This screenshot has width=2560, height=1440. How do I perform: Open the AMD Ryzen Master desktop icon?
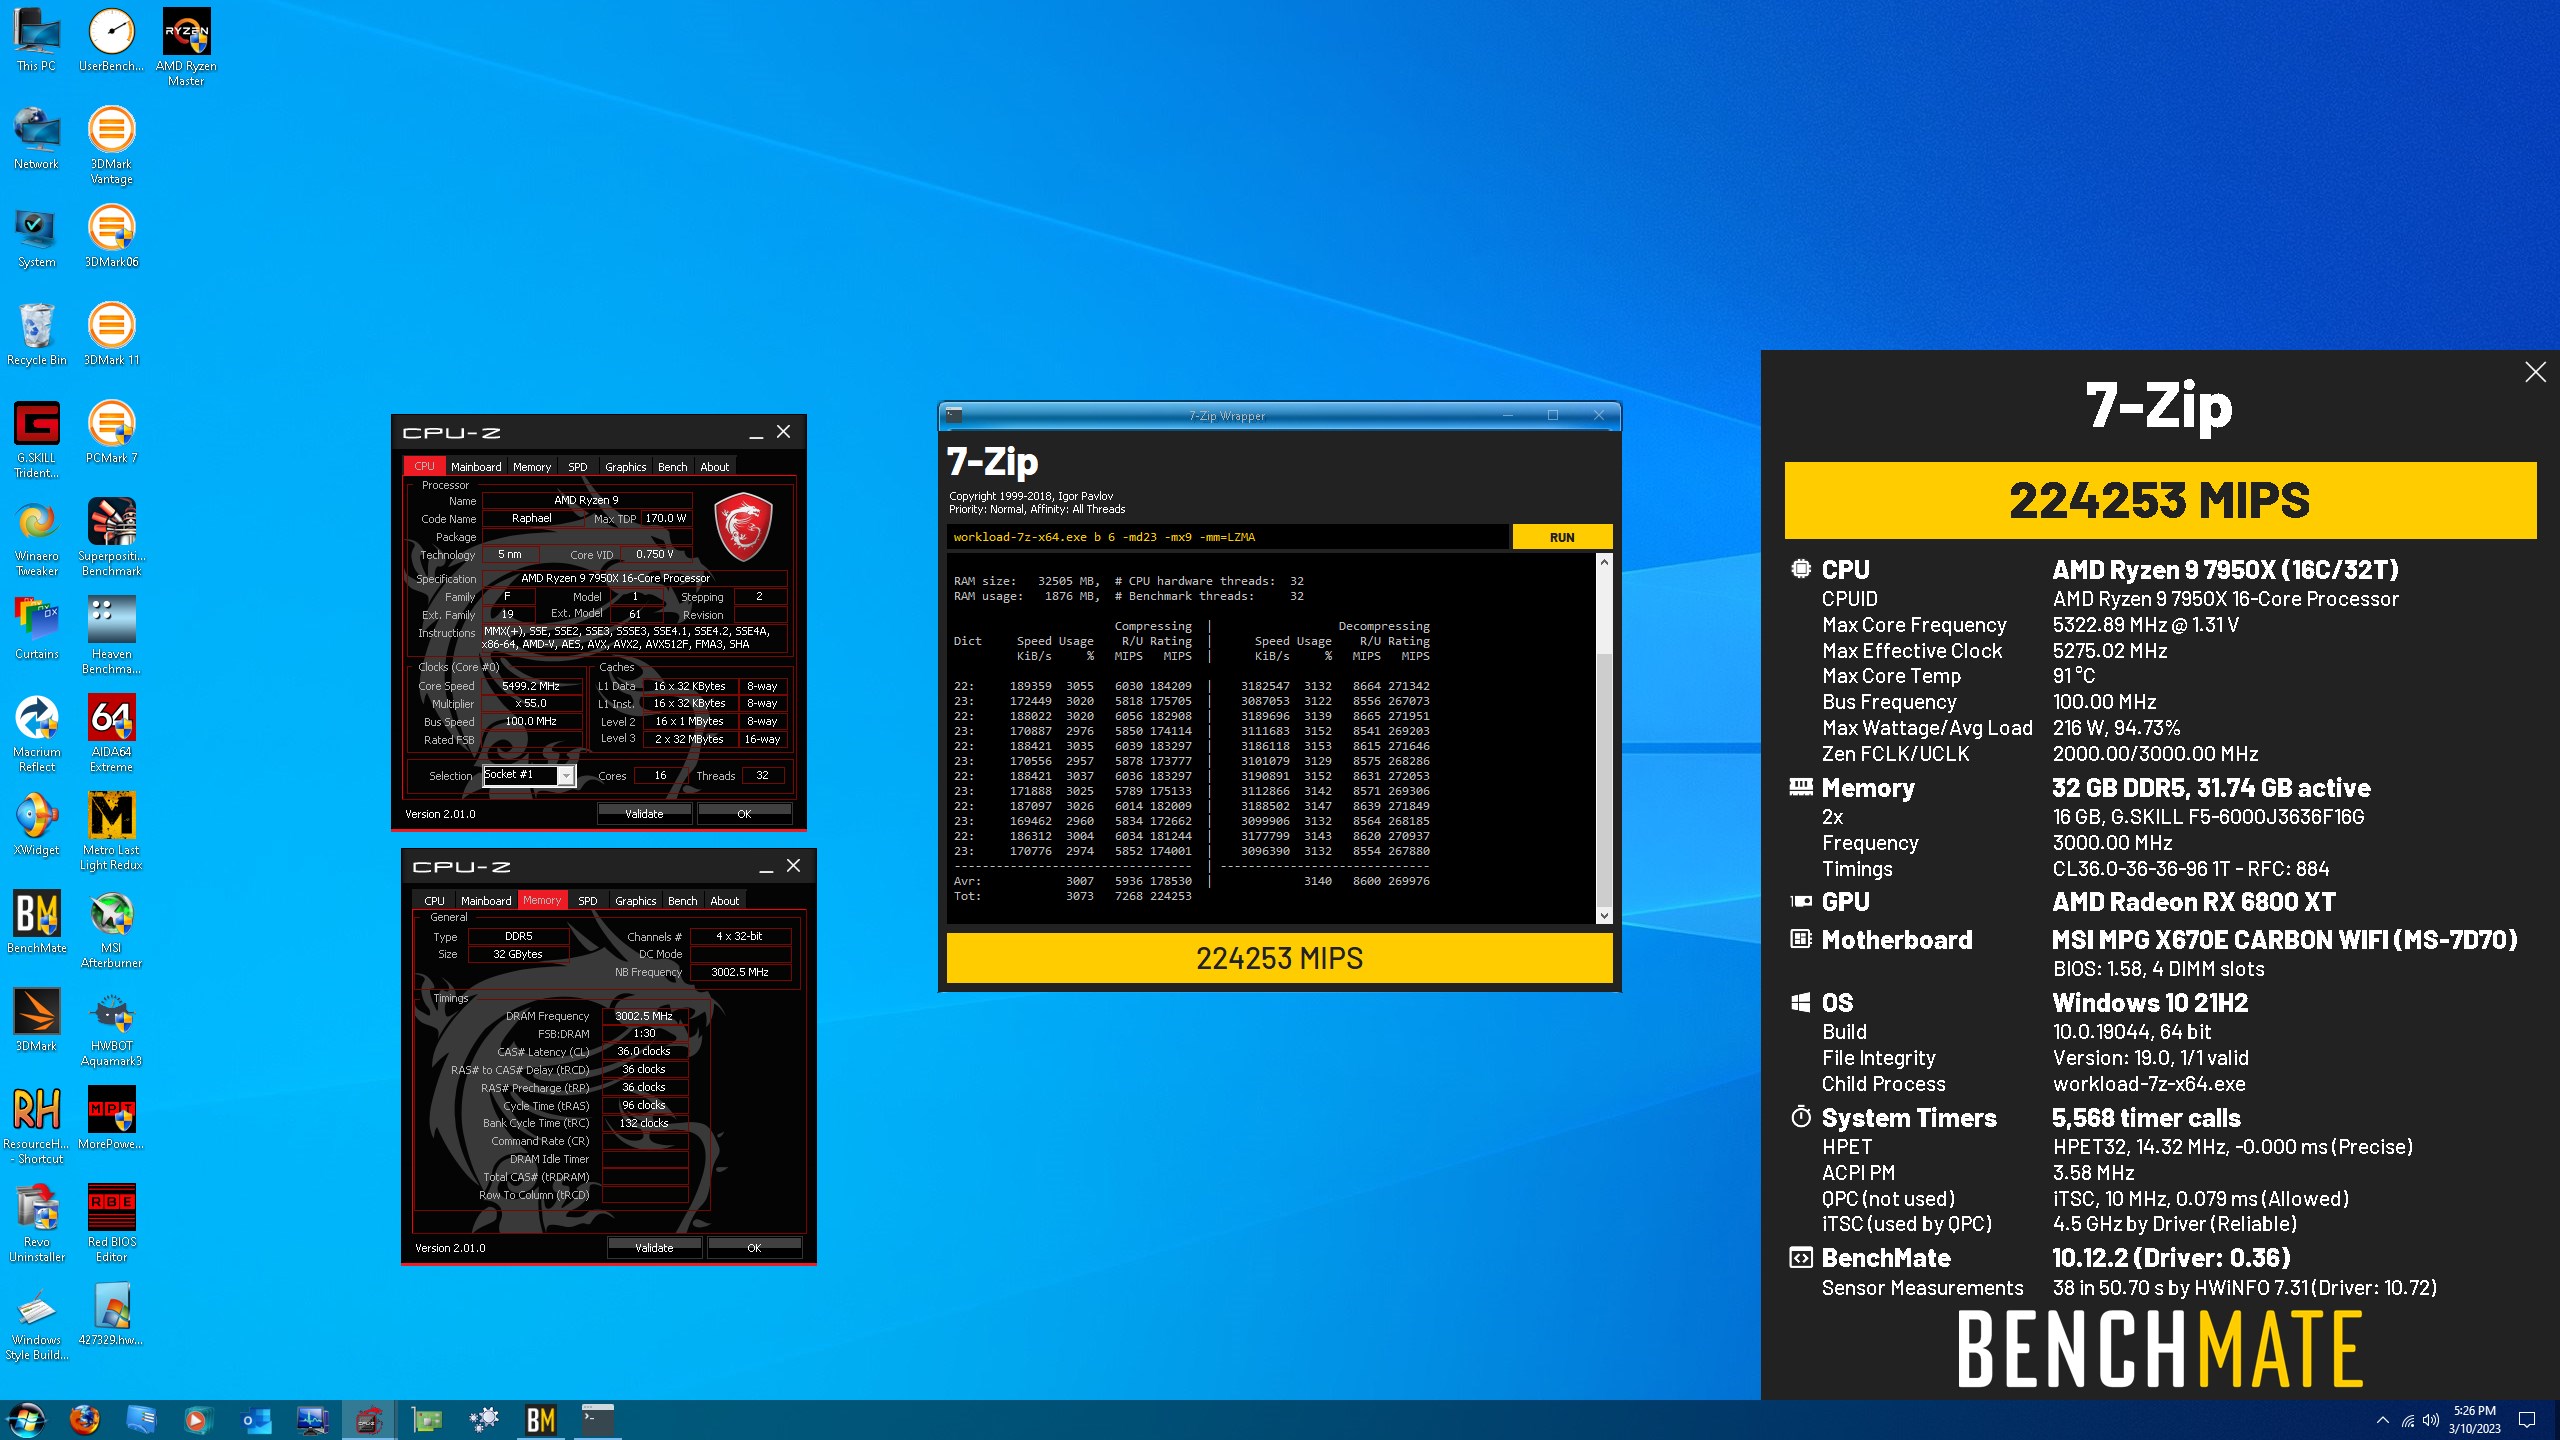tap(186, 47)
